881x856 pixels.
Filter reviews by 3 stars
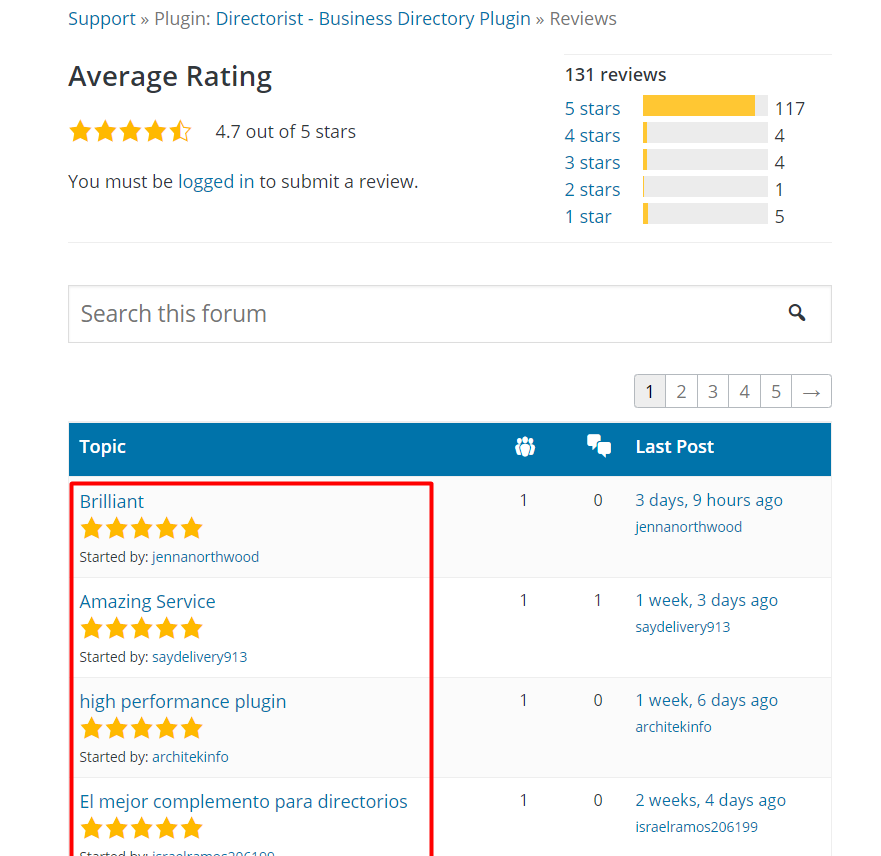592,162
